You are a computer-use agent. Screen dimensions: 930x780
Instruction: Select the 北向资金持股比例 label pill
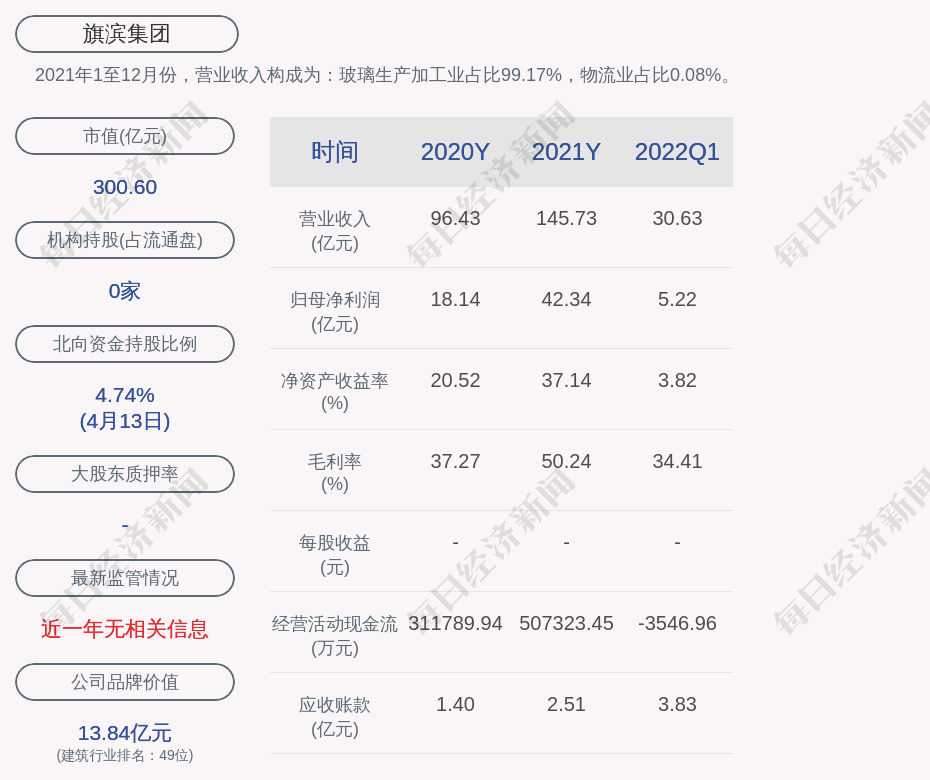coord(125,343)
